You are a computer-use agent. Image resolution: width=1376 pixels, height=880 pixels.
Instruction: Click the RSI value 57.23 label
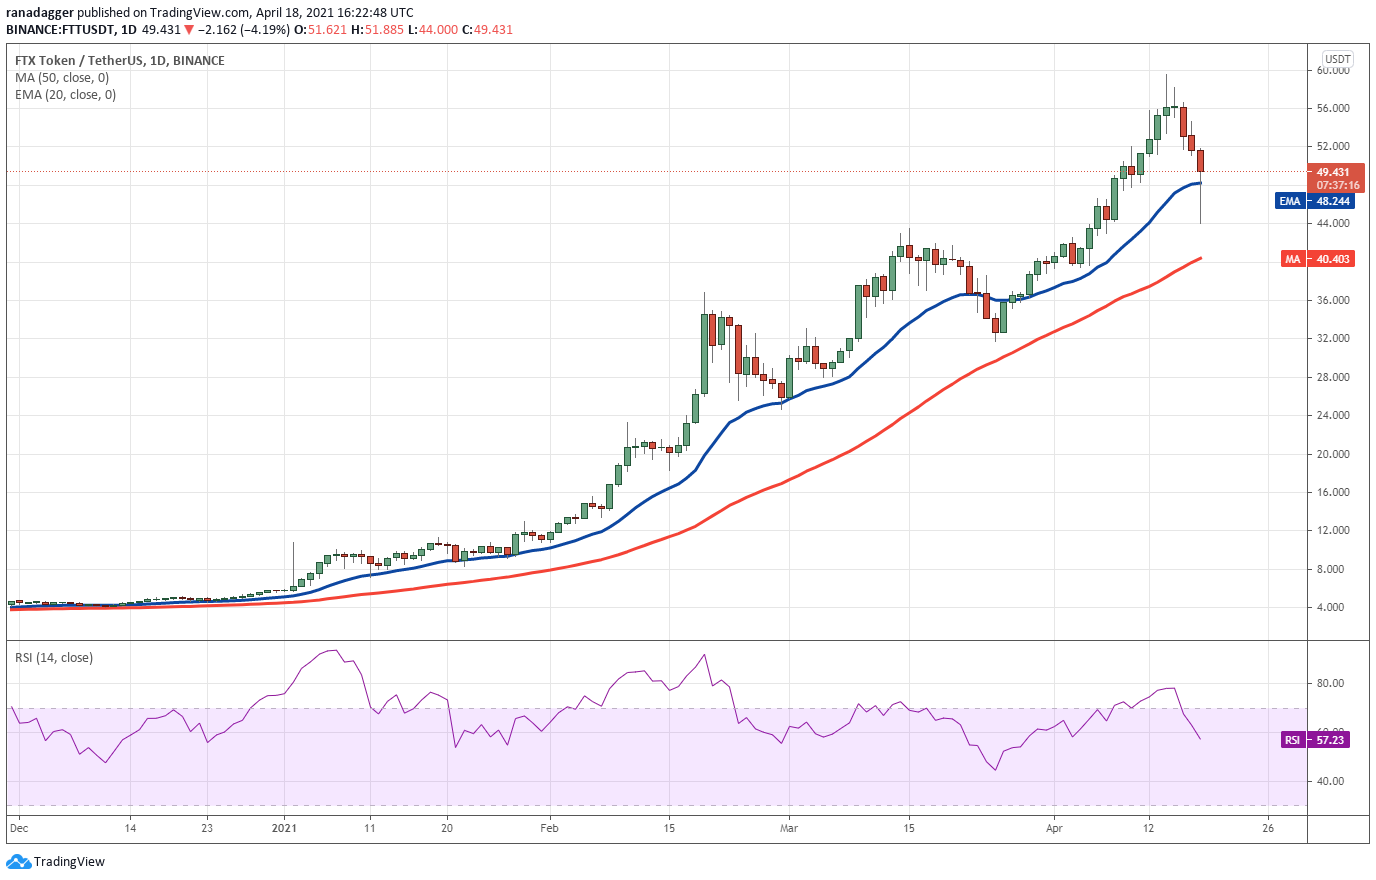coord(1329,740)
